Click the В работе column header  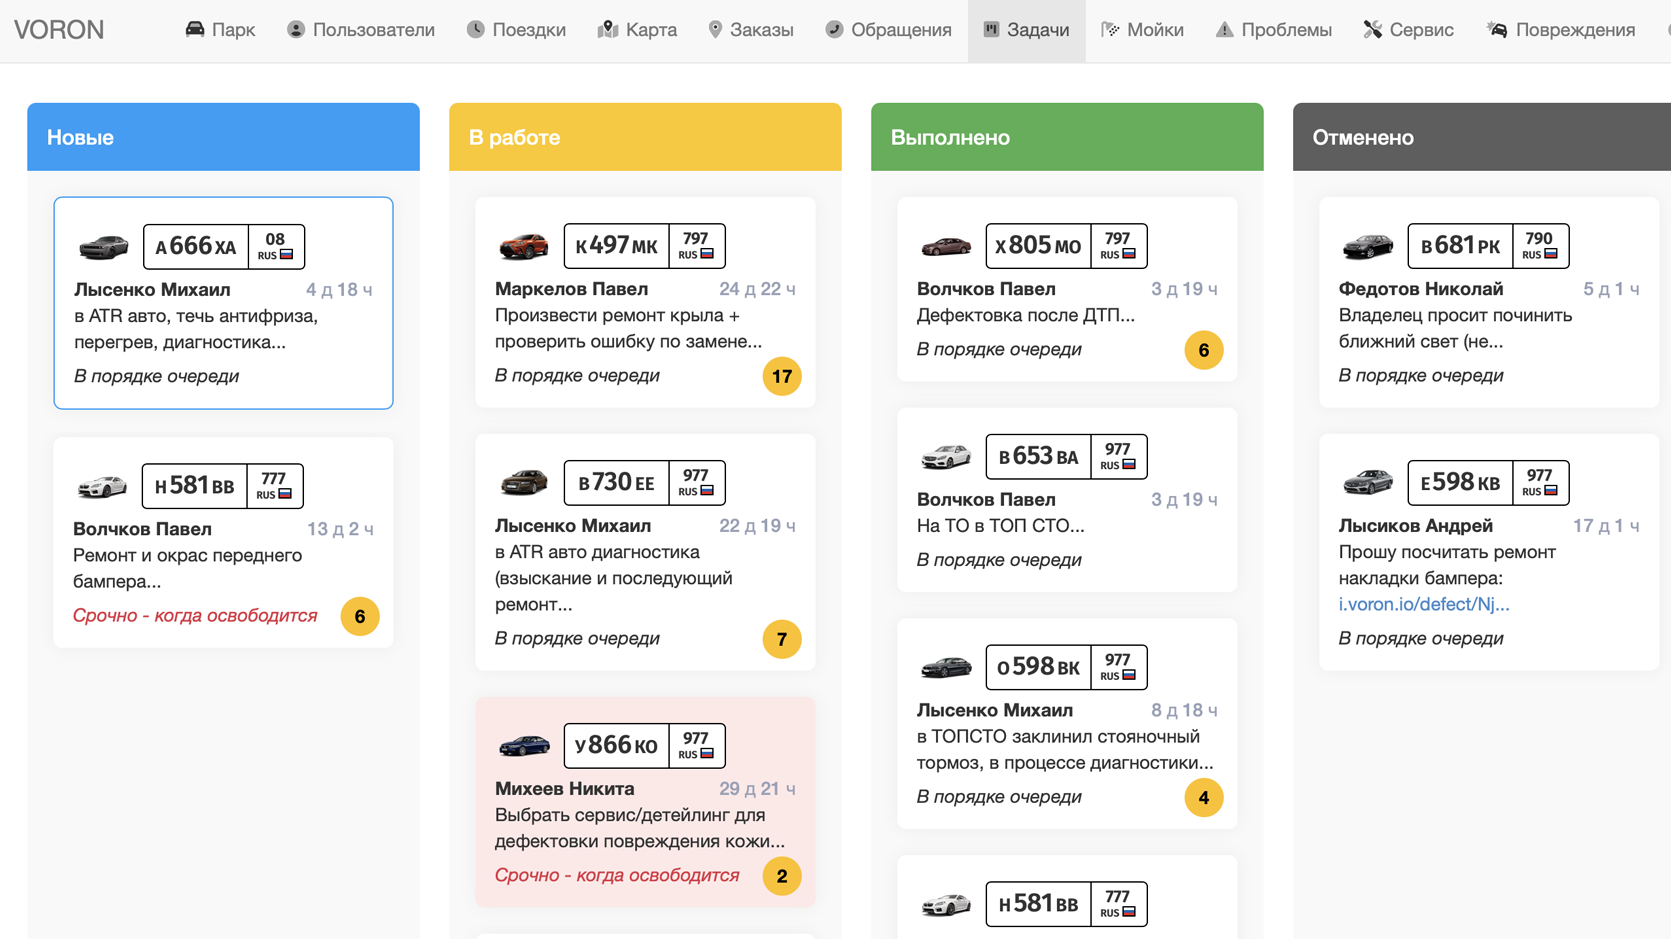point(645,137)
